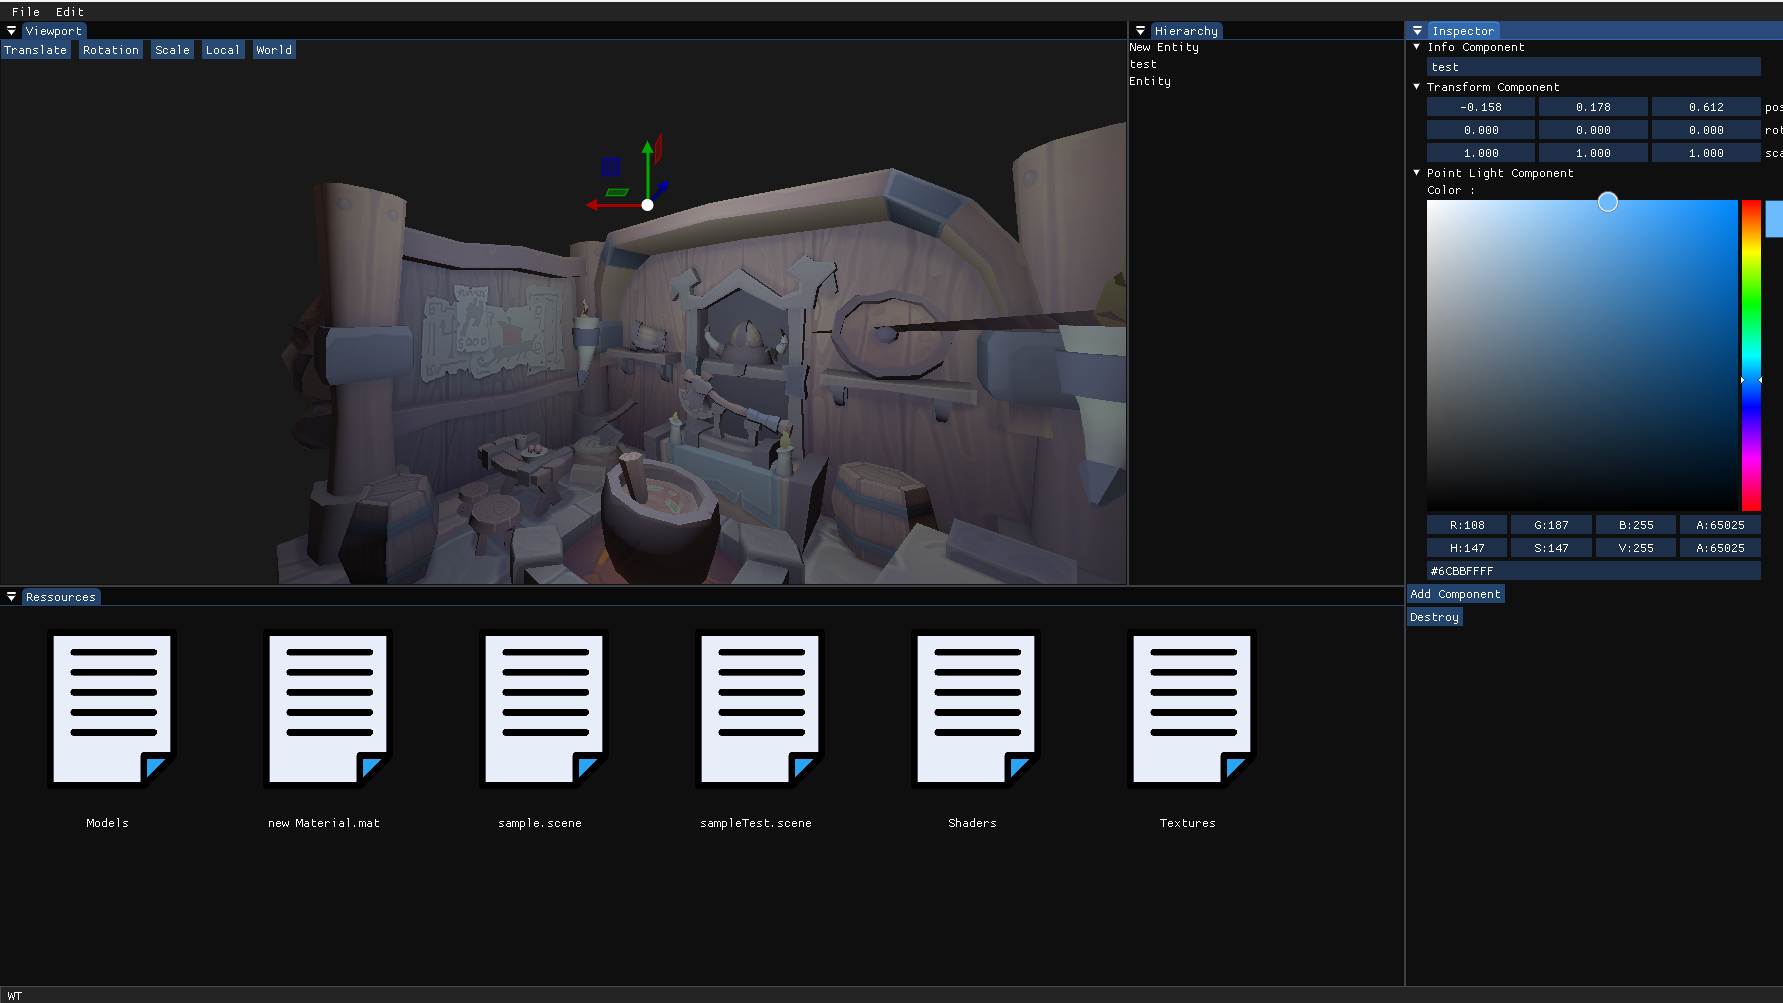This screenshot has height=1003, width=1783.
Task: Open the Textures folder icon
Action: (x=1191, y=708)
